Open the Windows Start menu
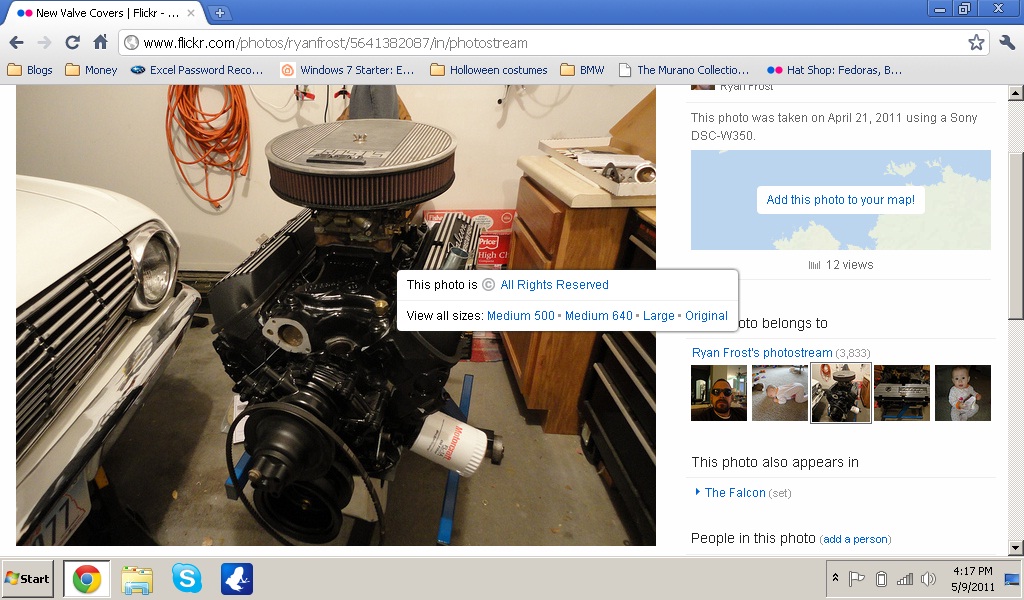Screen dimensions: 1024x600 click(28, 579)
